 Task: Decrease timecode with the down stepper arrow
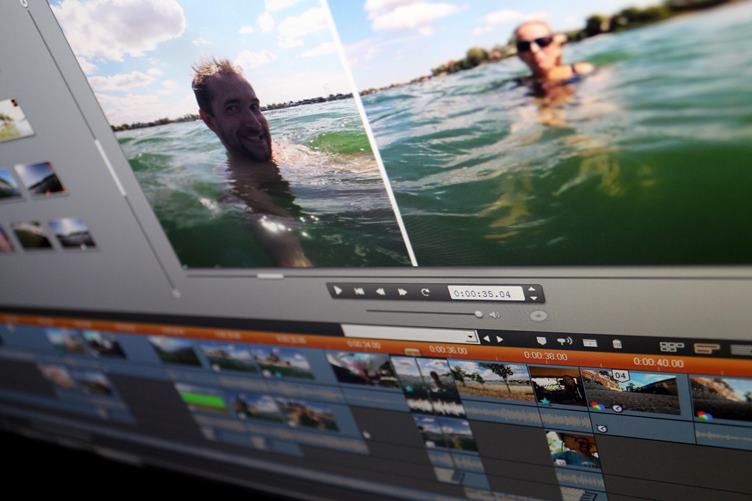[533, 298]
